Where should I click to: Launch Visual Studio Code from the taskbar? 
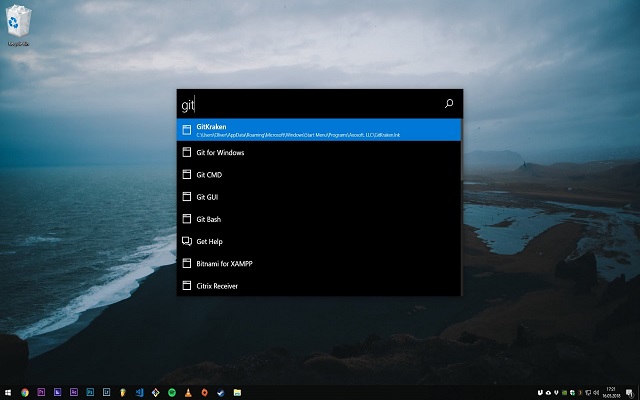point(139,393)
